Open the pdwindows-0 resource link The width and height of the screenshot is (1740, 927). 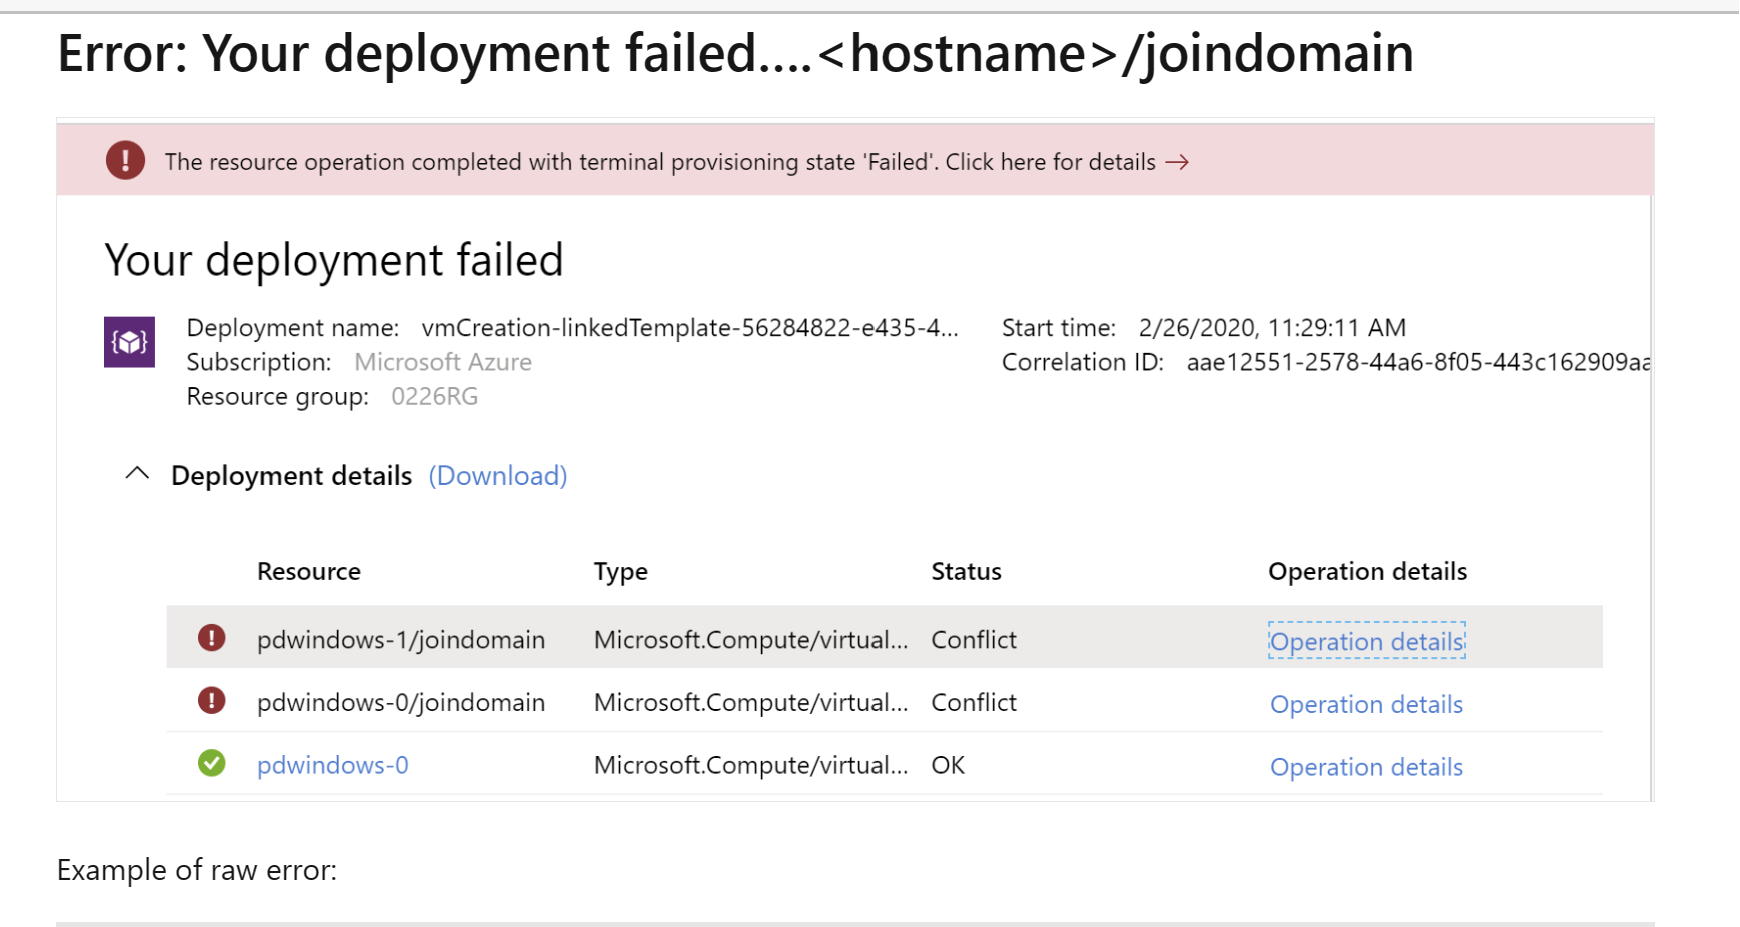(332, 765)
